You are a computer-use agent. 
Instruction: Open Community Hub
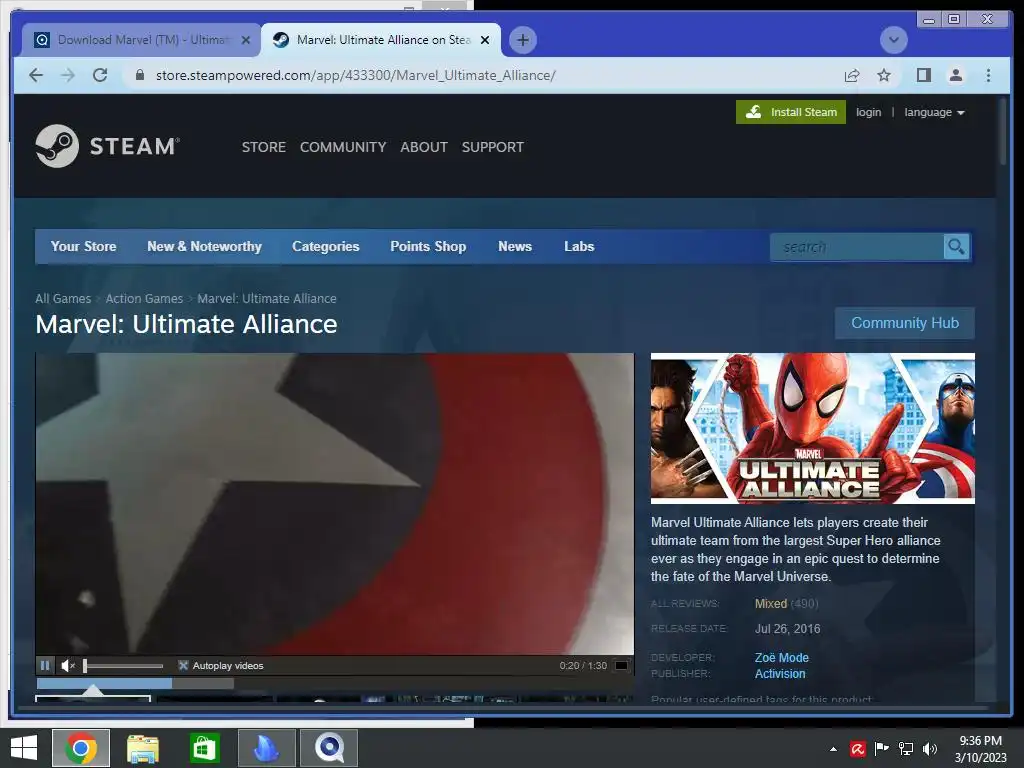904,323
